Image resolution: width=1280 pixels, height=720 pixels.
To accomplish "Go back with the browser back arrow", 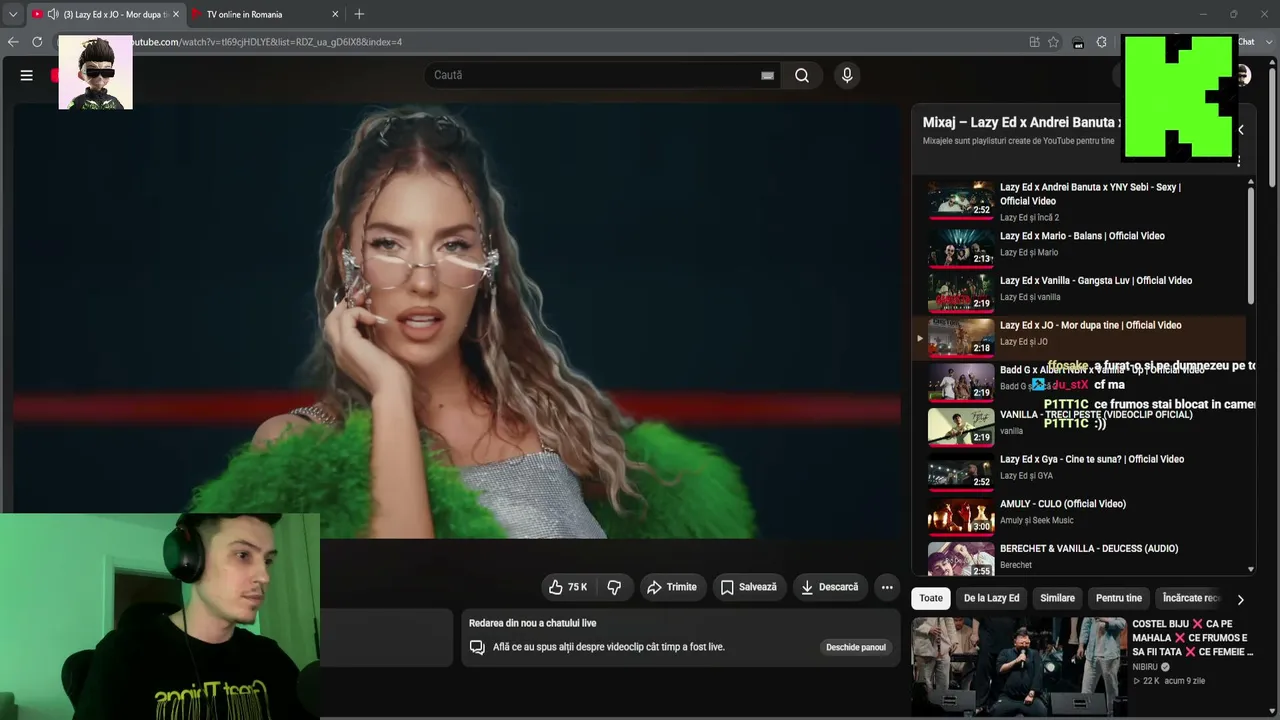I will pyautogui.click(x=13, y=42).
